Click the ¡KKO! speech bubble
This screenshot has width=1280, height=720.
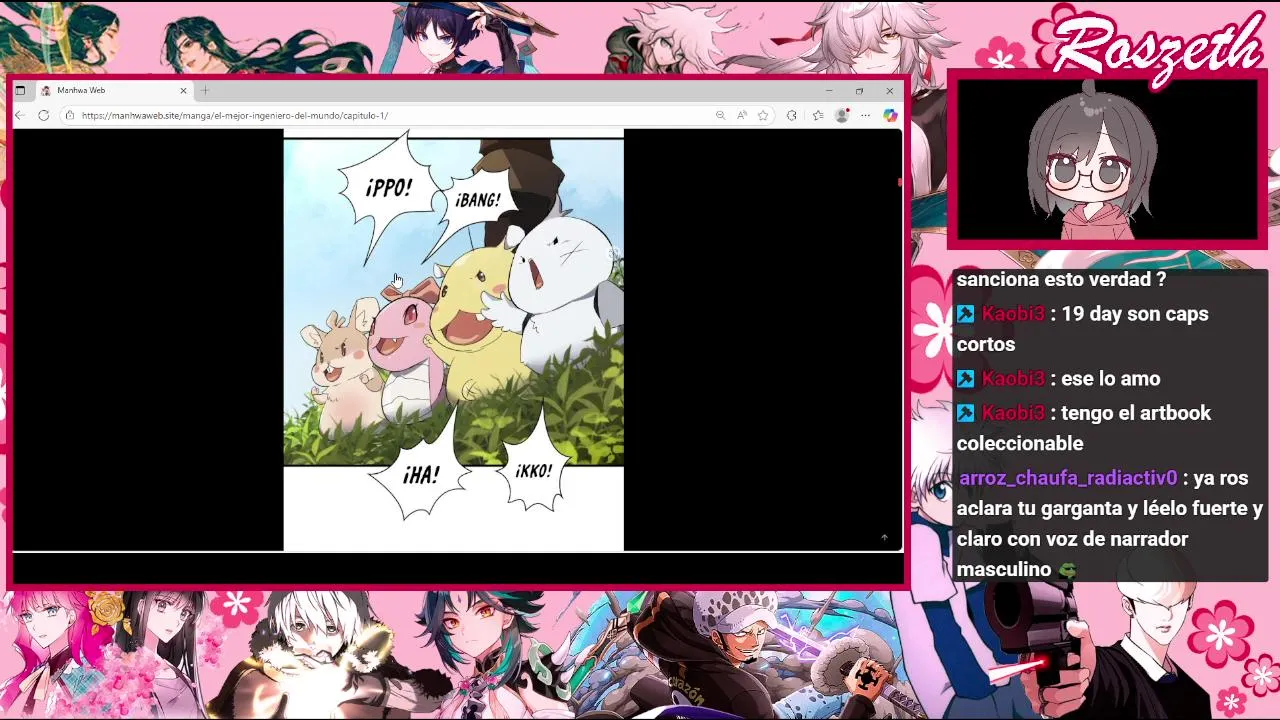click(x=533, y=470)
